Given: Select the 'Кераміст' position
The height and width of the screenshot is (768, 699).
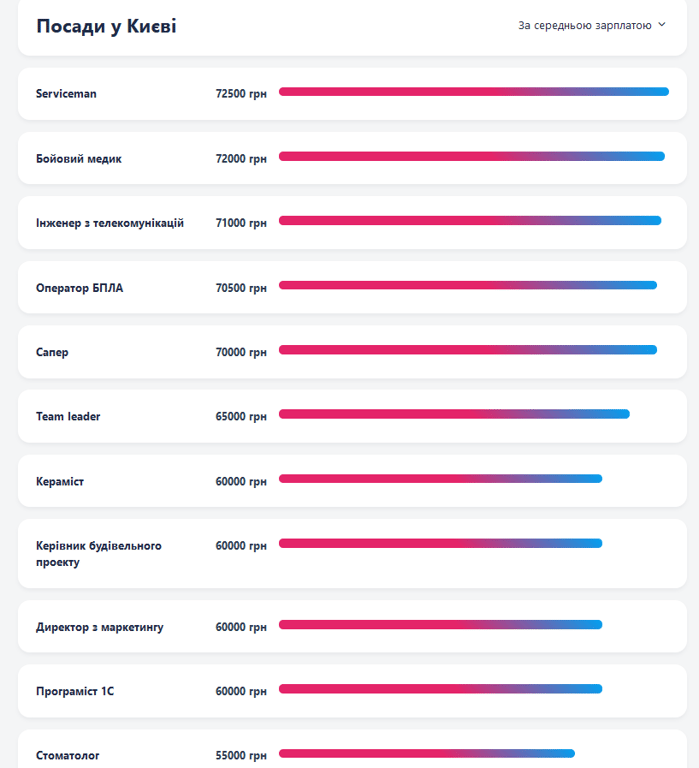Looking at the screenshot, I should 60,481.
